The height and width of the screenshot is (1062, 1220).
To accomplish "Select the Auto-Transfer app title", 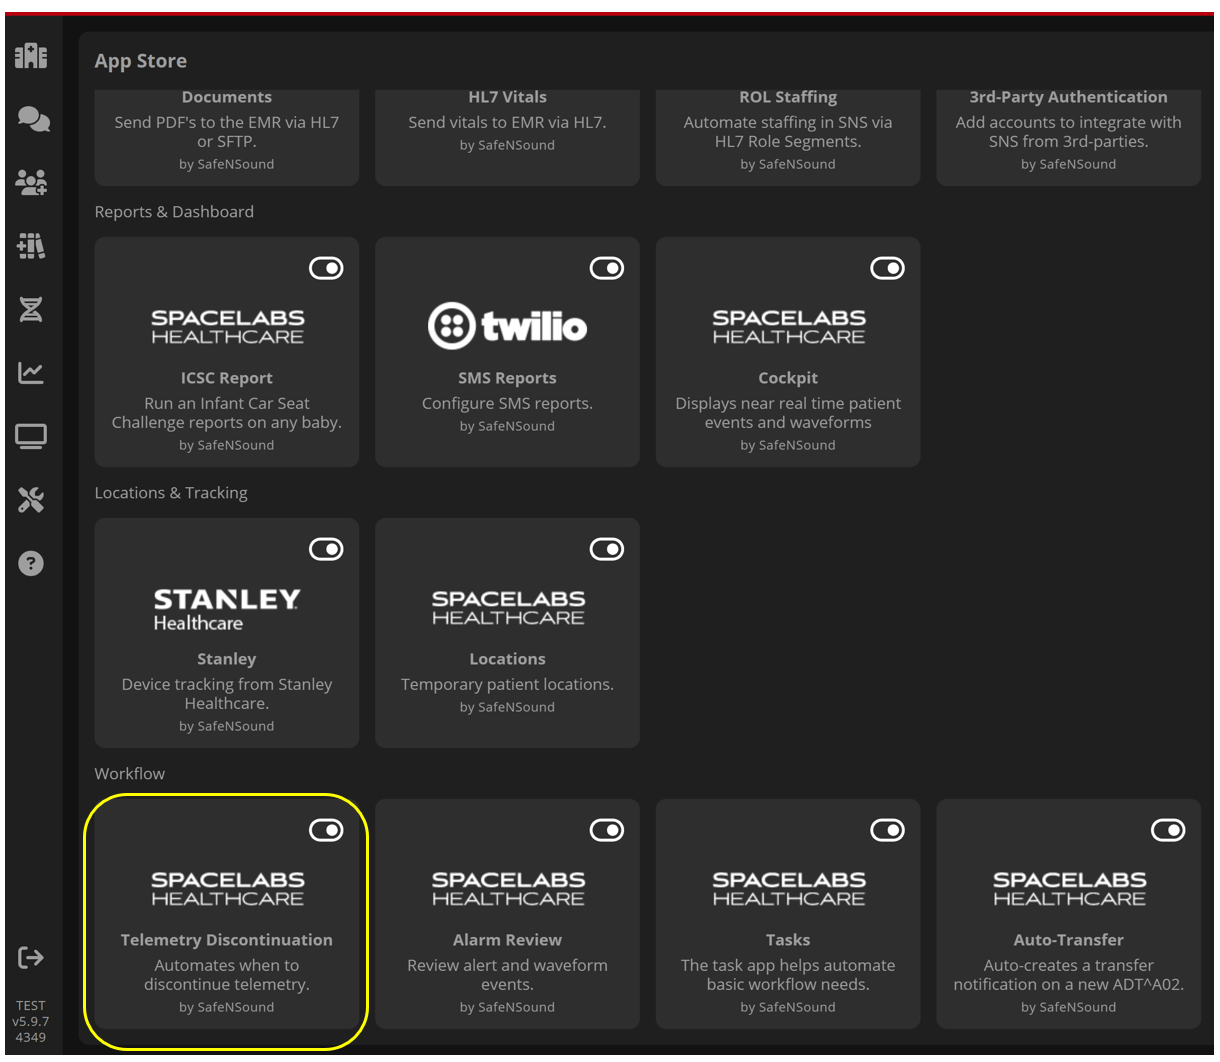I will [1068, 940].
